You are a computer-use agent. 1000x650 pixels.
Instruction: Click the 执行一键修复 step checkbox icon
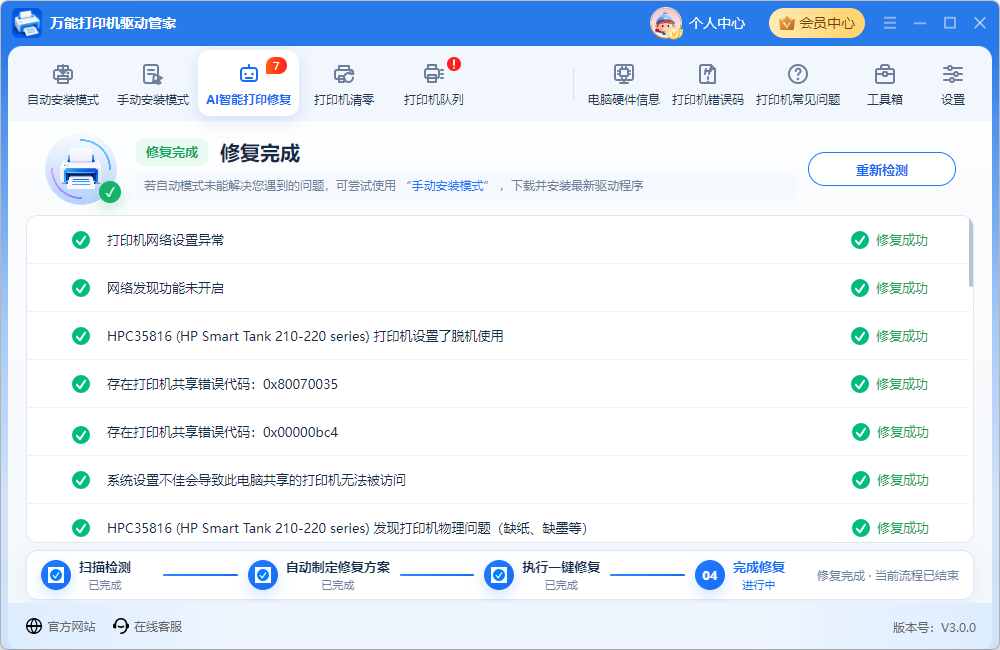click(499, 575)
